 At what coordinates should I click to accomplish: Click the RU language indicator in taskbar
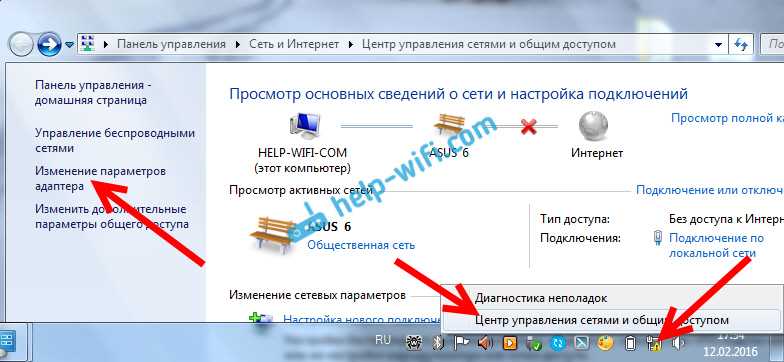382,340
